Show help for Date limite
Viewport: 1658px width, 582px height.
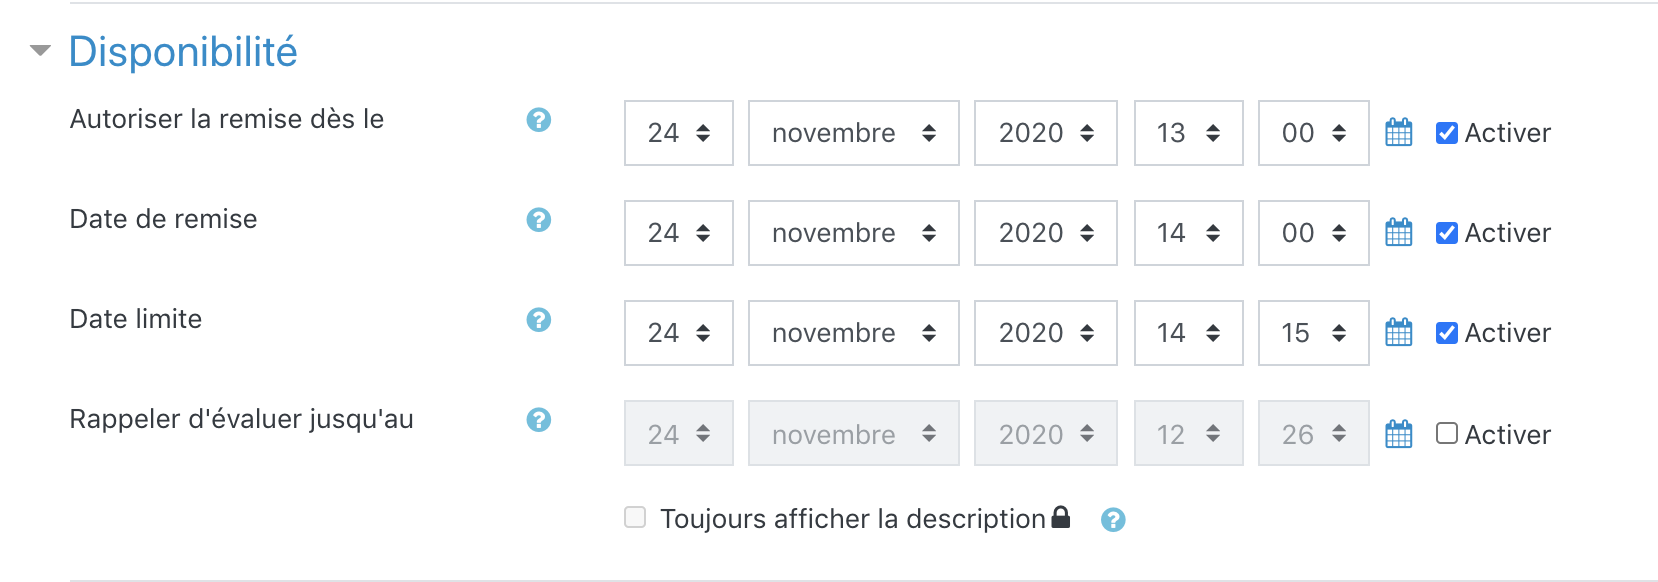tap(539, 320)
